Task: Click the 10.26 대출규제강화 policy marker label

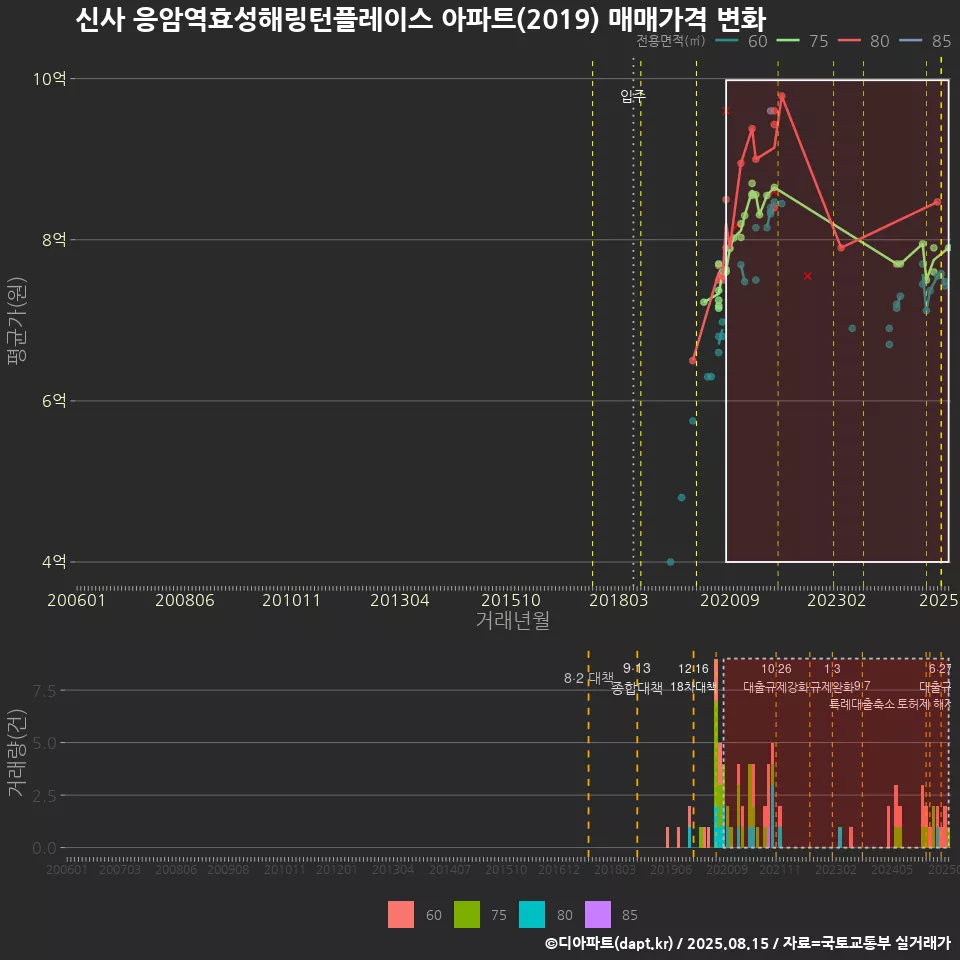Action: click(x=776, y=678)
